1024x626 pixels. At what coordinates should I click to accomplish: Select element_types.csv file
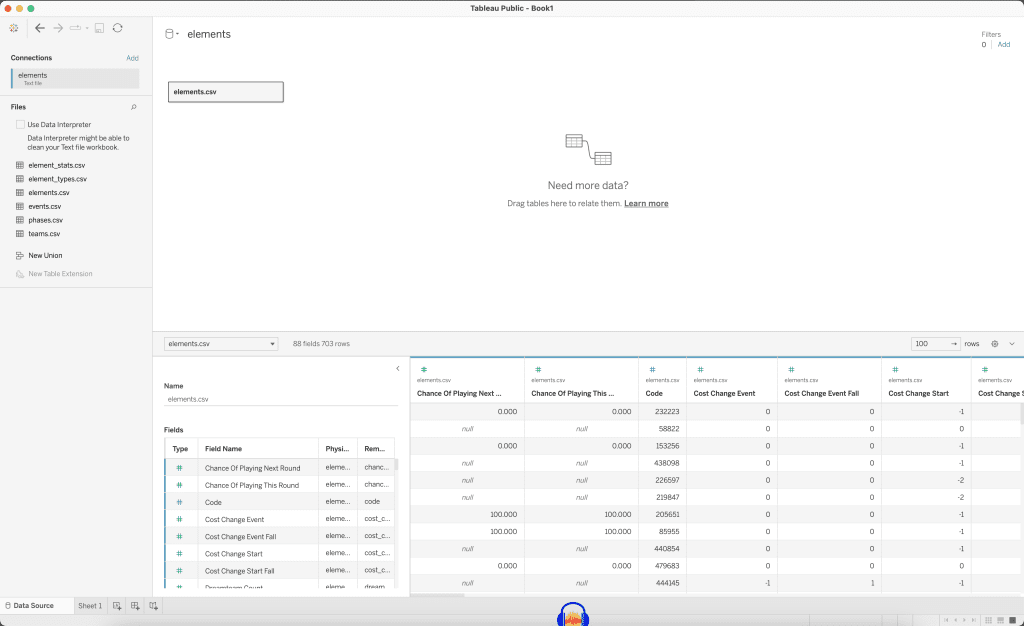coord(57,179)
